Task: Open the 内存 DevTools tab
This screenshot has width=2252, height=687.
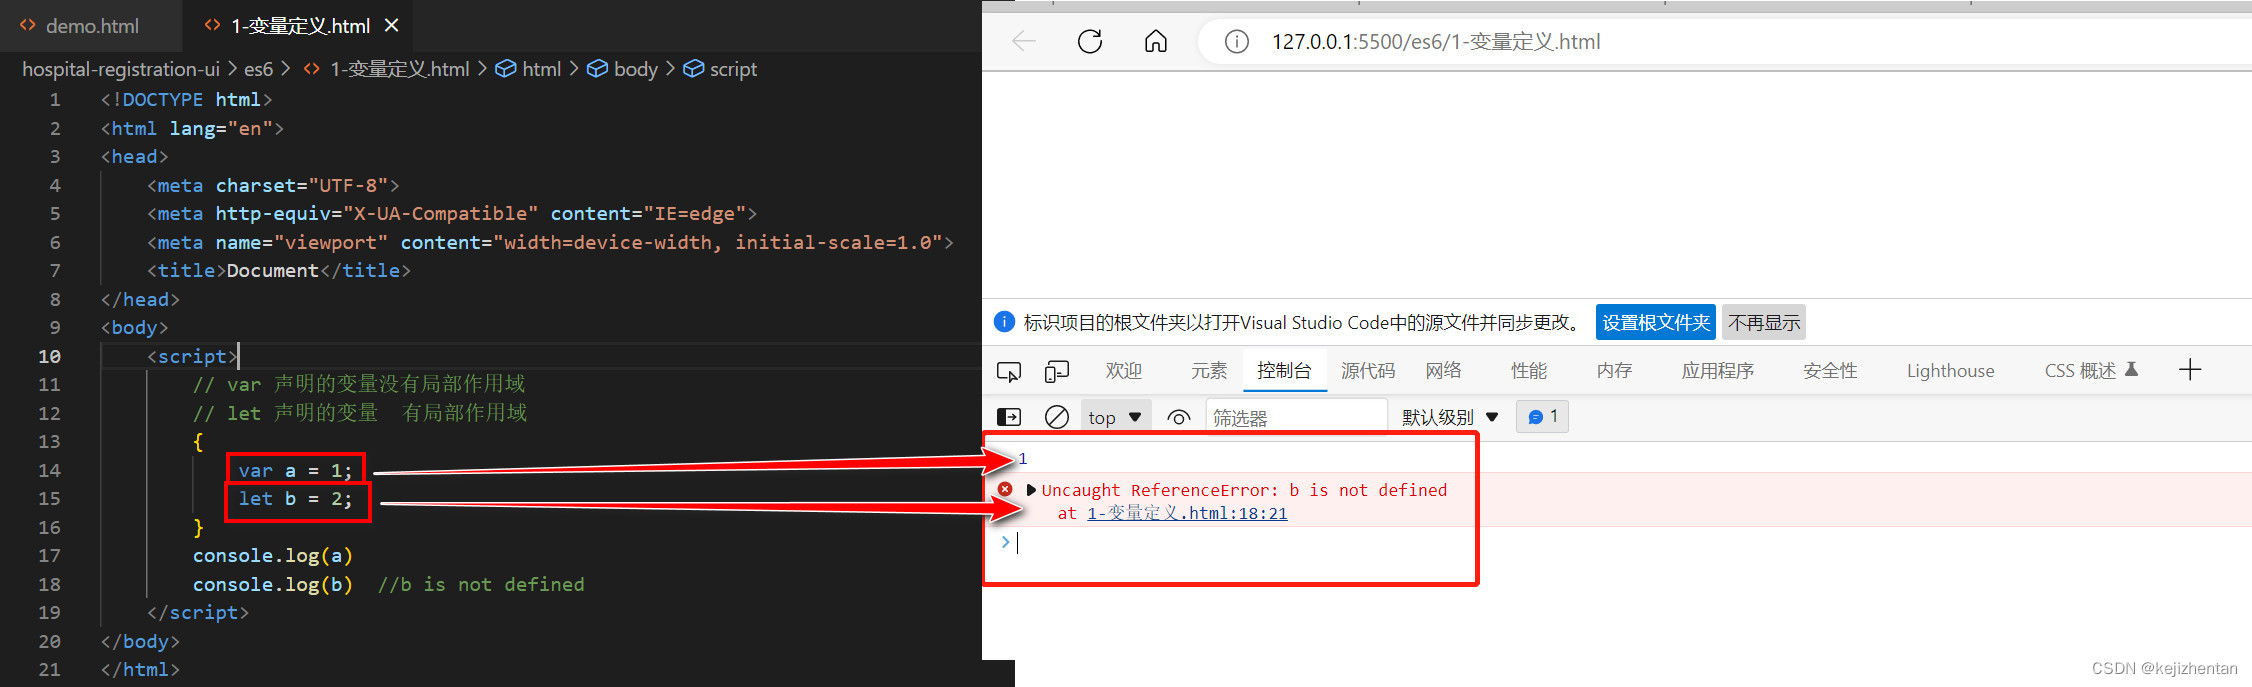Action: coord(1614,371)
